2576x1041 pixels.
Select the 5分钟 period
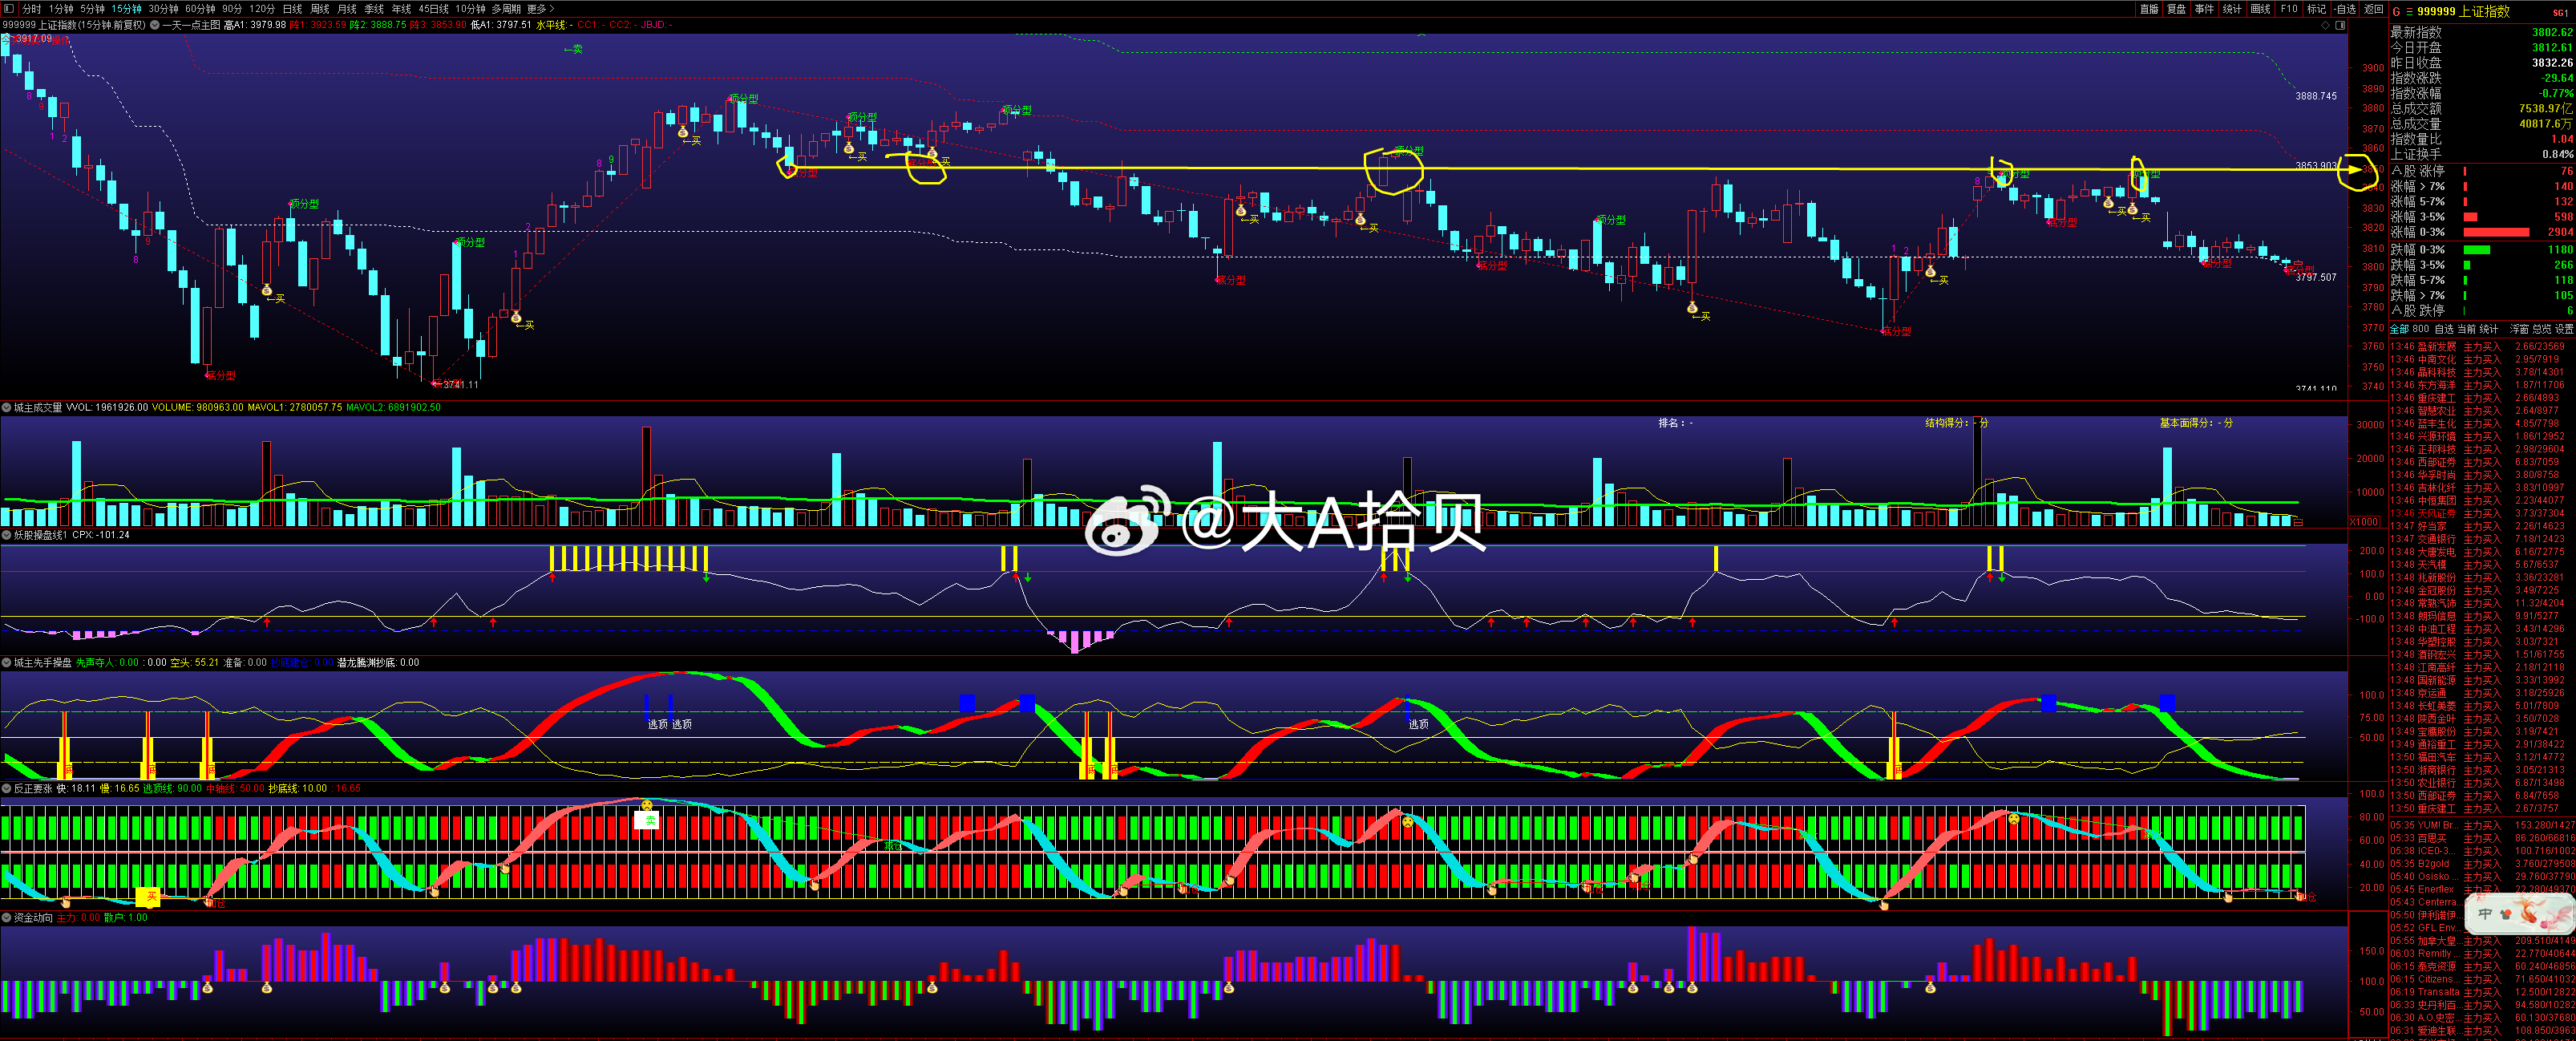pos(93,9)
